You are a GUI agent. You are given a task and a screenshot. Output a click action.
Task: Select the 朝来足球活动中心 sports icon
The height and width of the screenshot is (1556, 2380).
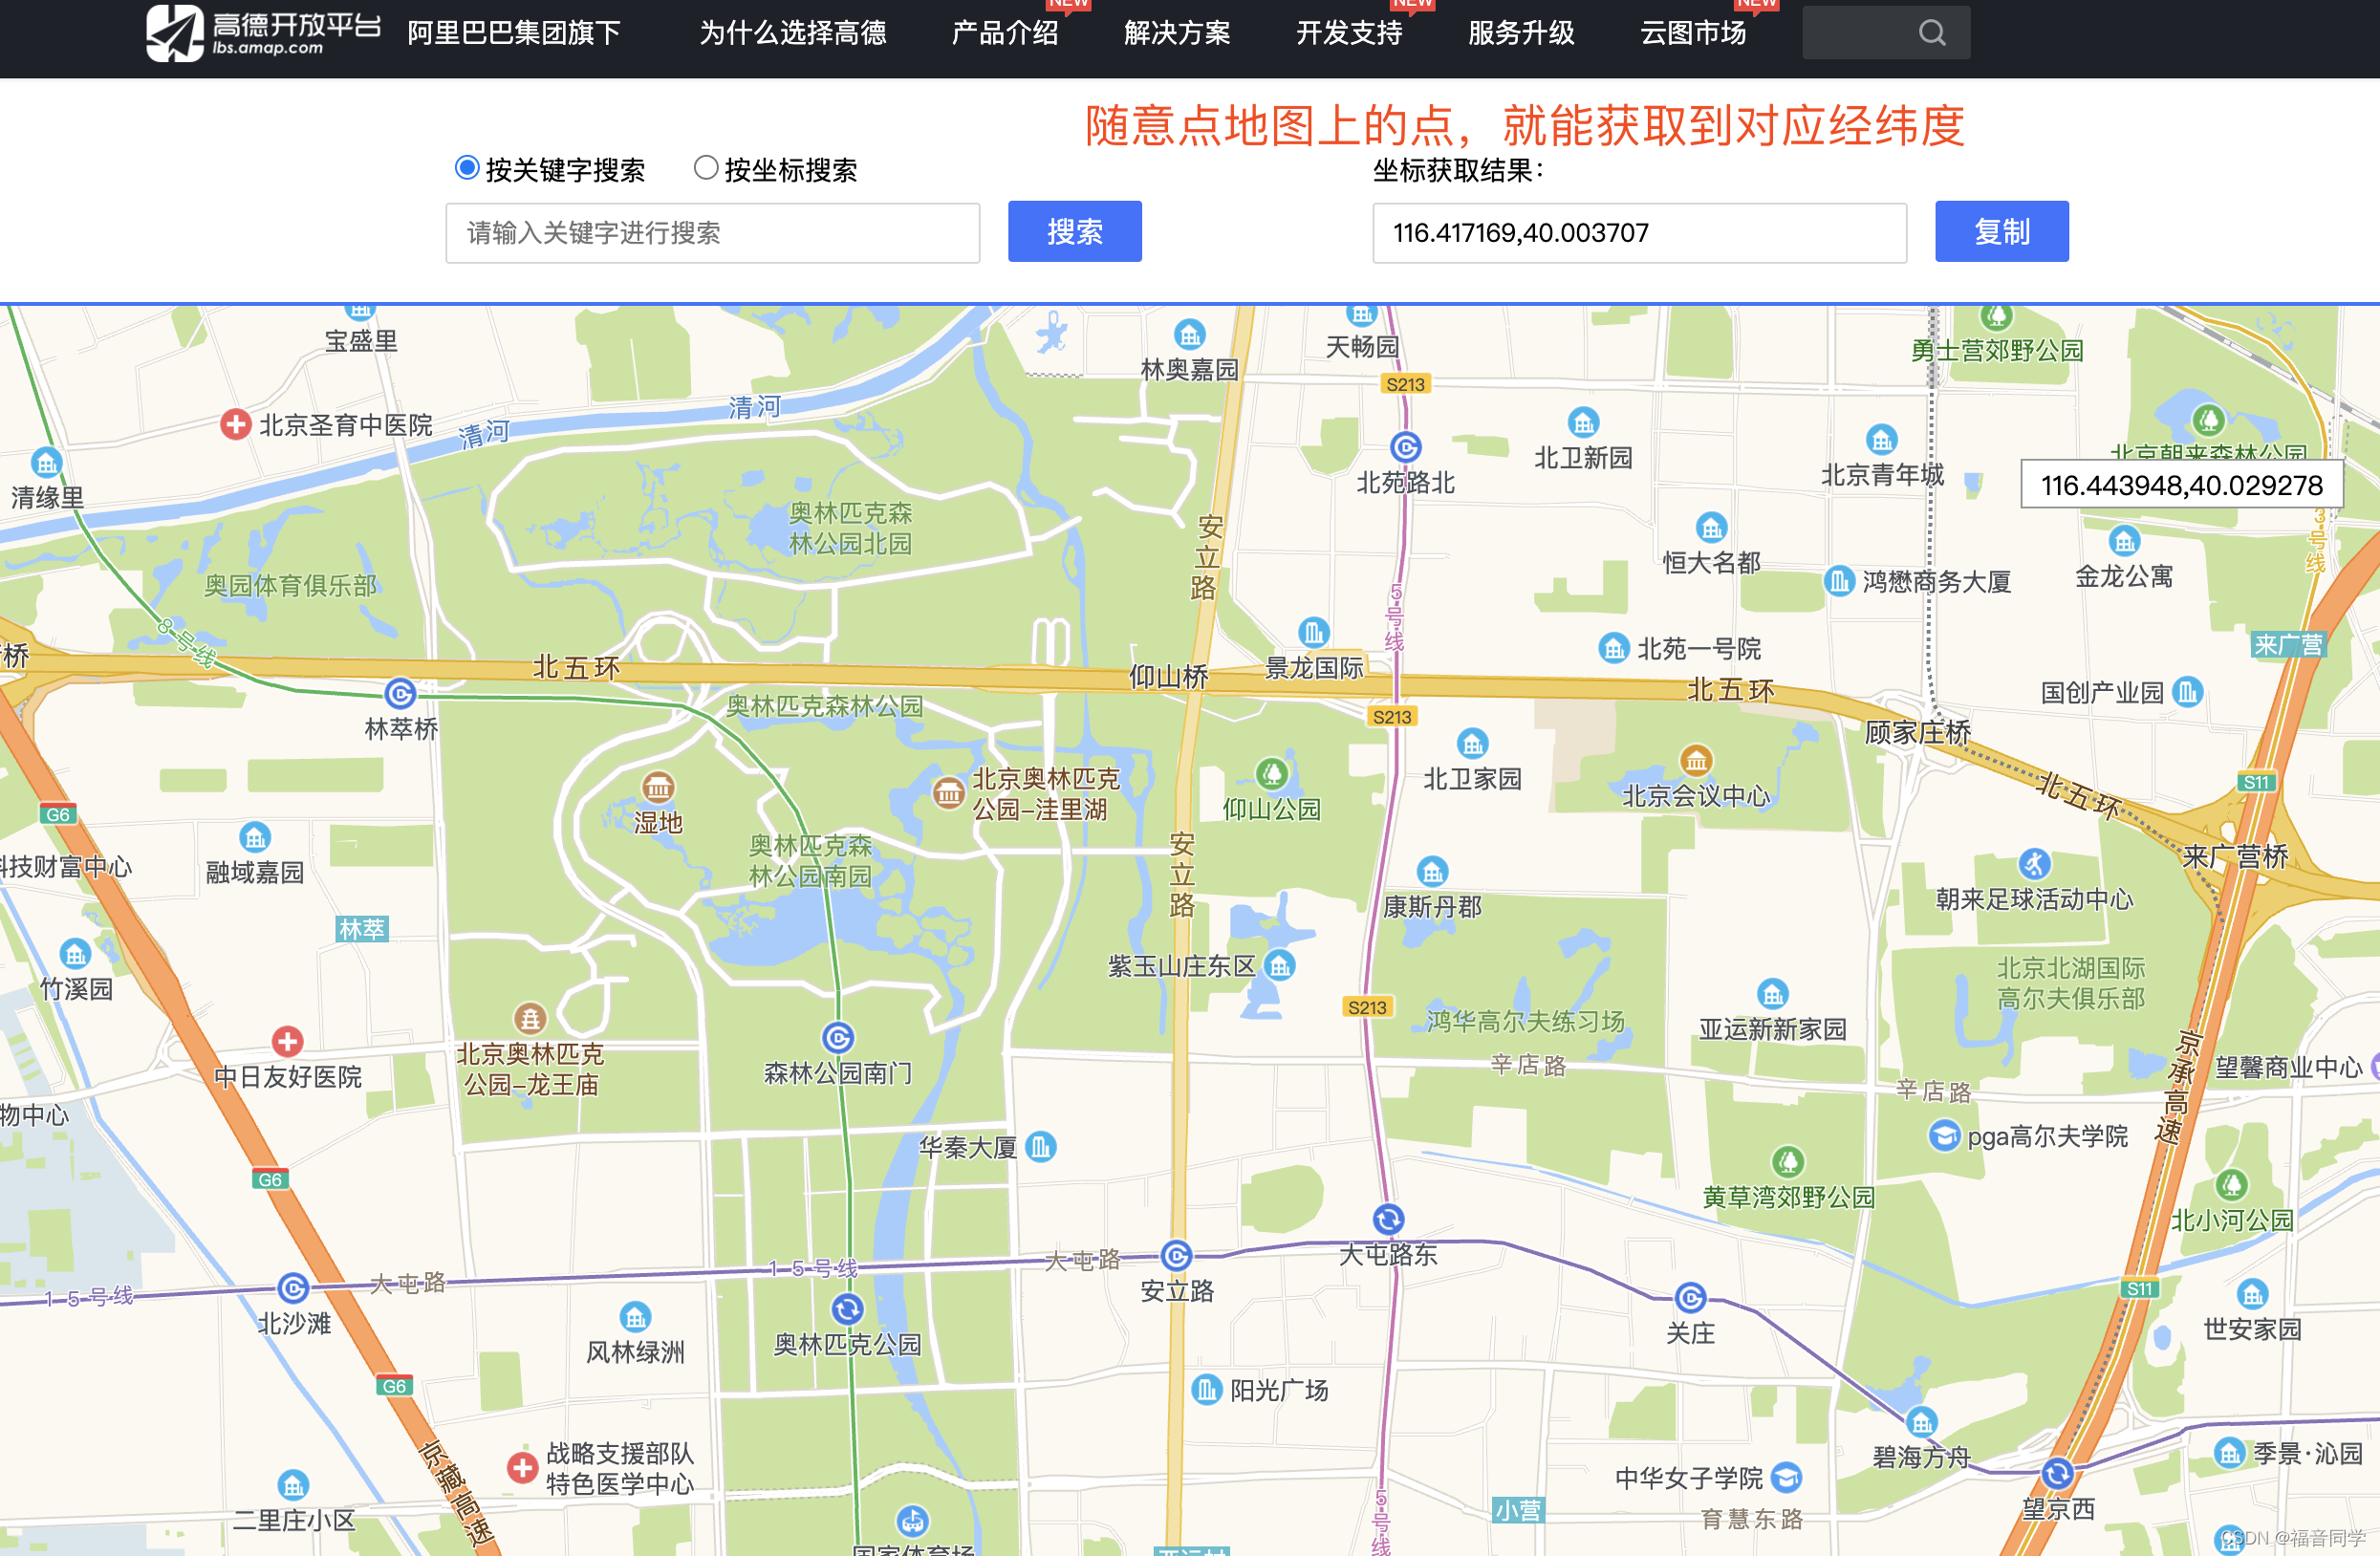tap(2034, 863)
